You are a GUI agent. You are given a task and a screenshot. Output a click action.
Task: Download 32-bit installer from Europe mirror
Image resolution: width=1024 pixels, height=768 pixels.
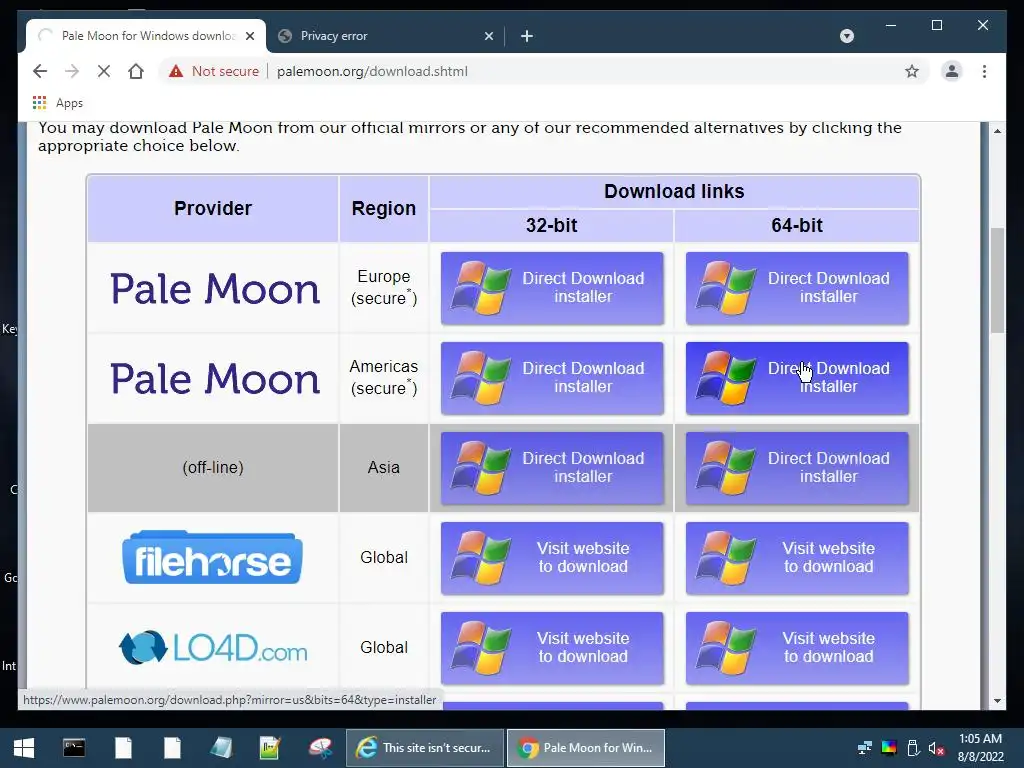[x=552, y=288]
